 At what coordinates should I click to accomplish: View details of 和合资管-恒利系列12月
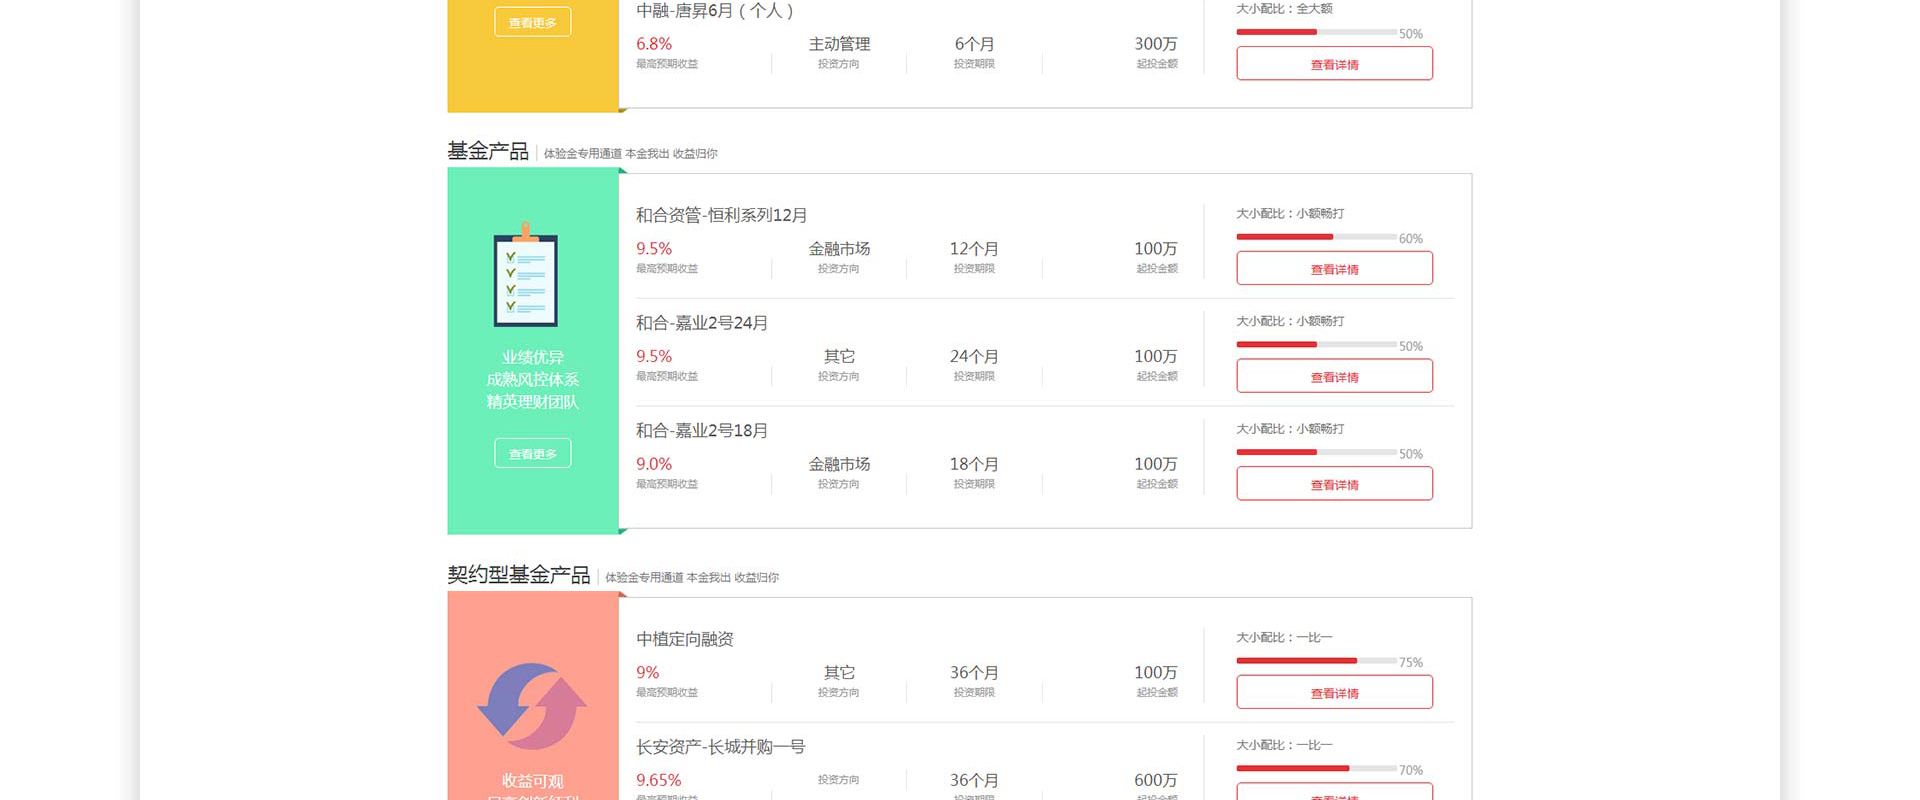click(x=1334, y=268)
